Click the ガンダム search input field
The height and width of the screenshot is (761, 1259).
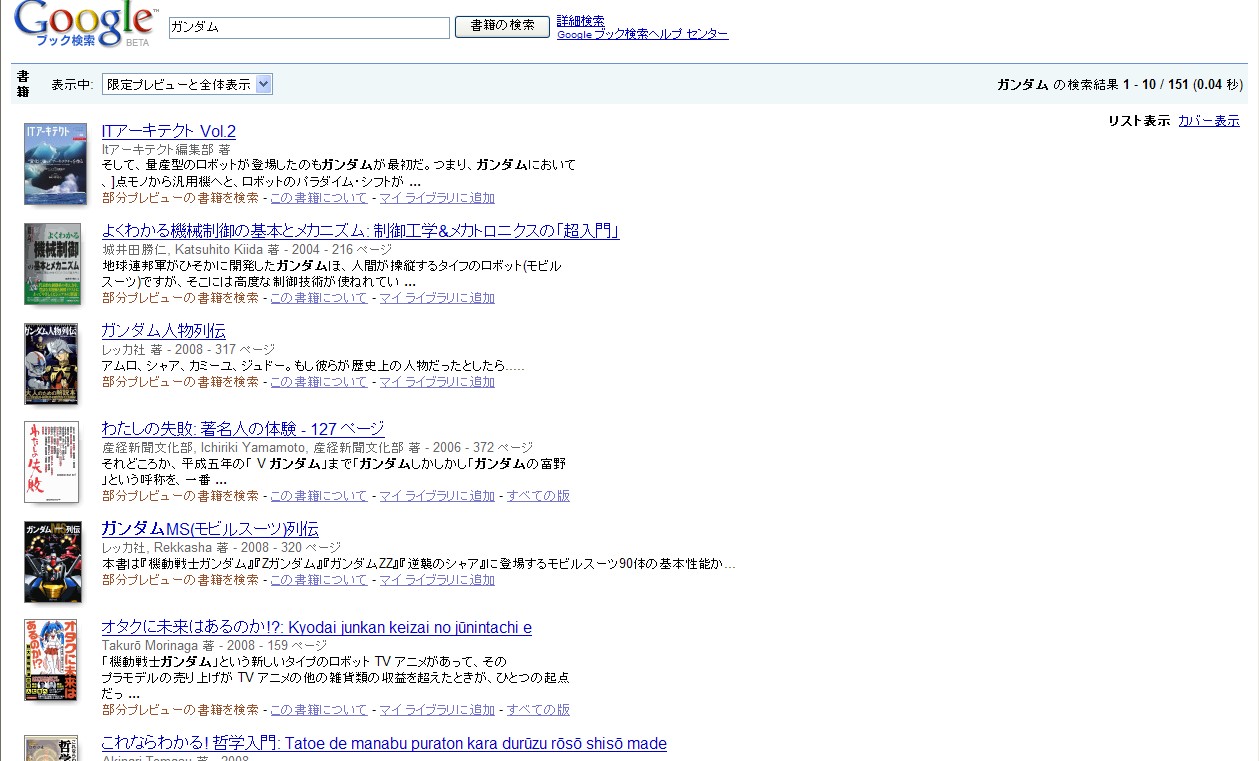309,28
